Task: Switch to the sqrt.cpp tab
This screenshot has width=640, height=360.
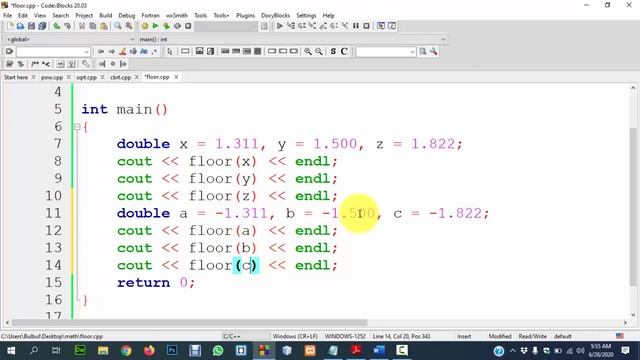Action: (87, 77)
